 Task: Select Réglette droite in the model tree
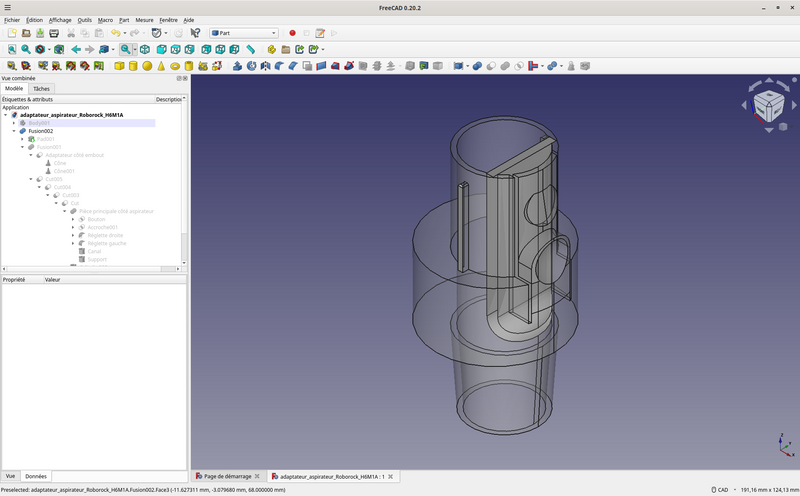(x=106, y=235)
